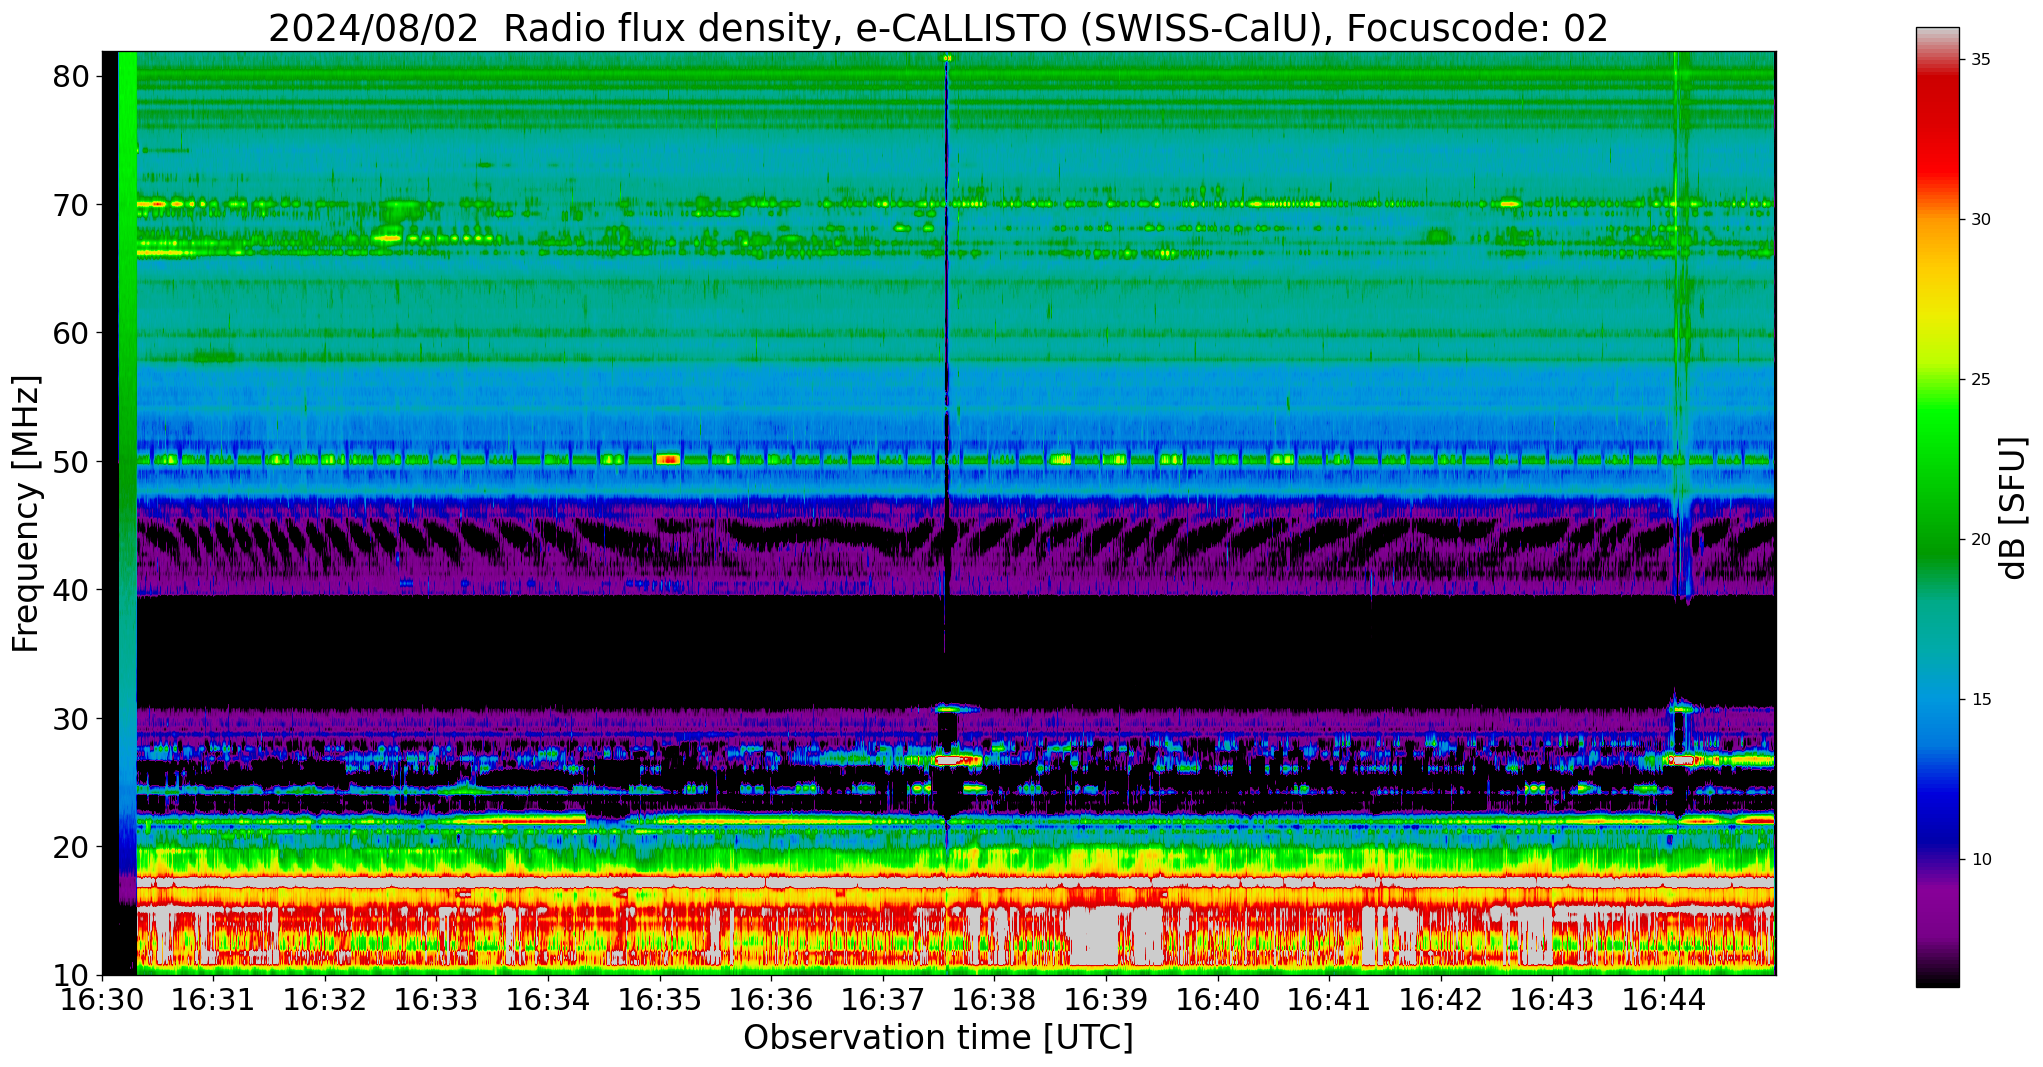This screenshot has width=2043, height=1067.
Task: Click the x-axis tick label 16:38
Action: pyautogui.click(x=994, y=999)
